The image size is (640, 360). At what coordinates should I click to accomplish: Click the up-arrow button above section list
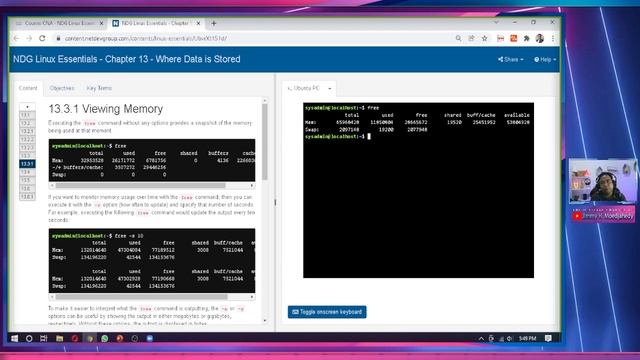click(27, 107)
